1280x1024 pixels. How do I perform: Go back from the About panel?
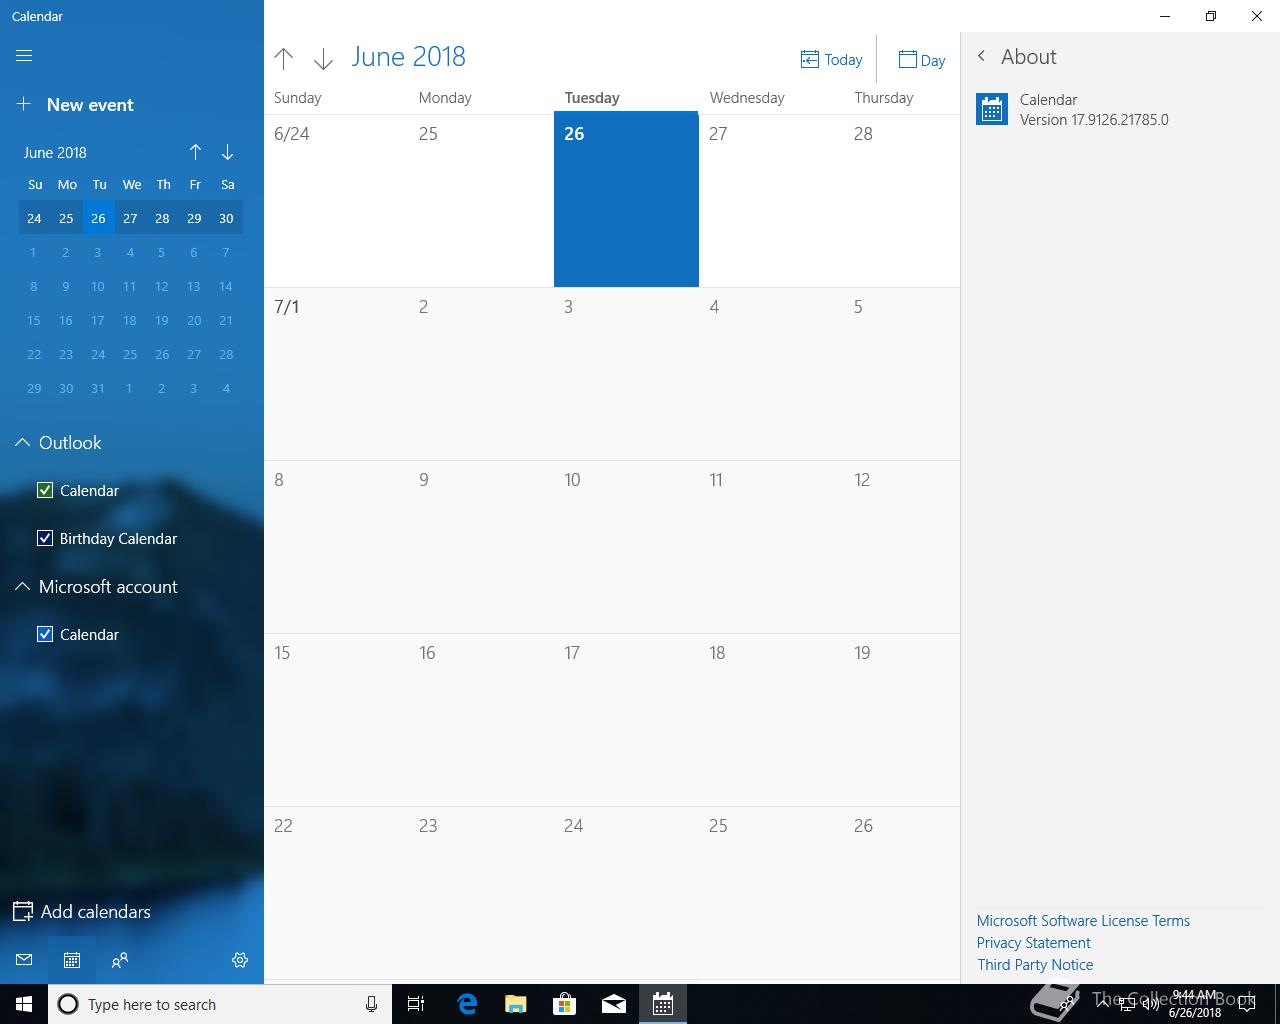coord(982,57)
